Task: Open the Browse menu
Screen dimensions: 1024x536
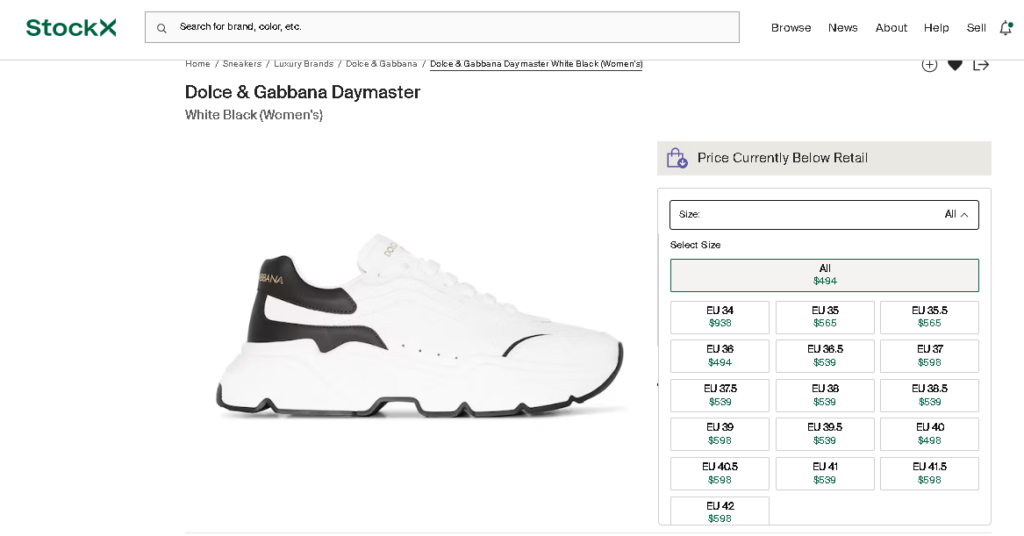Action: point(790,28)
